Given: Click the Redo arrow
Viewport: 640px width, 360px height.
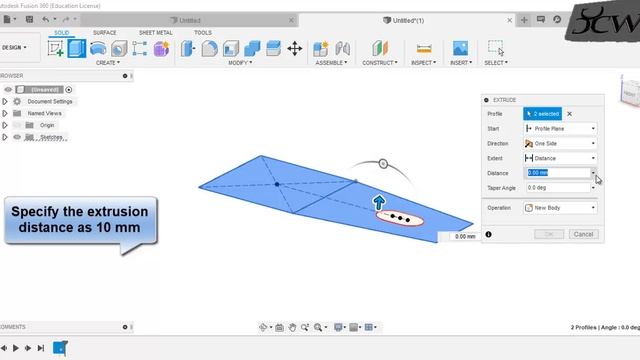Looking at the screenshot, I should point(66,19).
